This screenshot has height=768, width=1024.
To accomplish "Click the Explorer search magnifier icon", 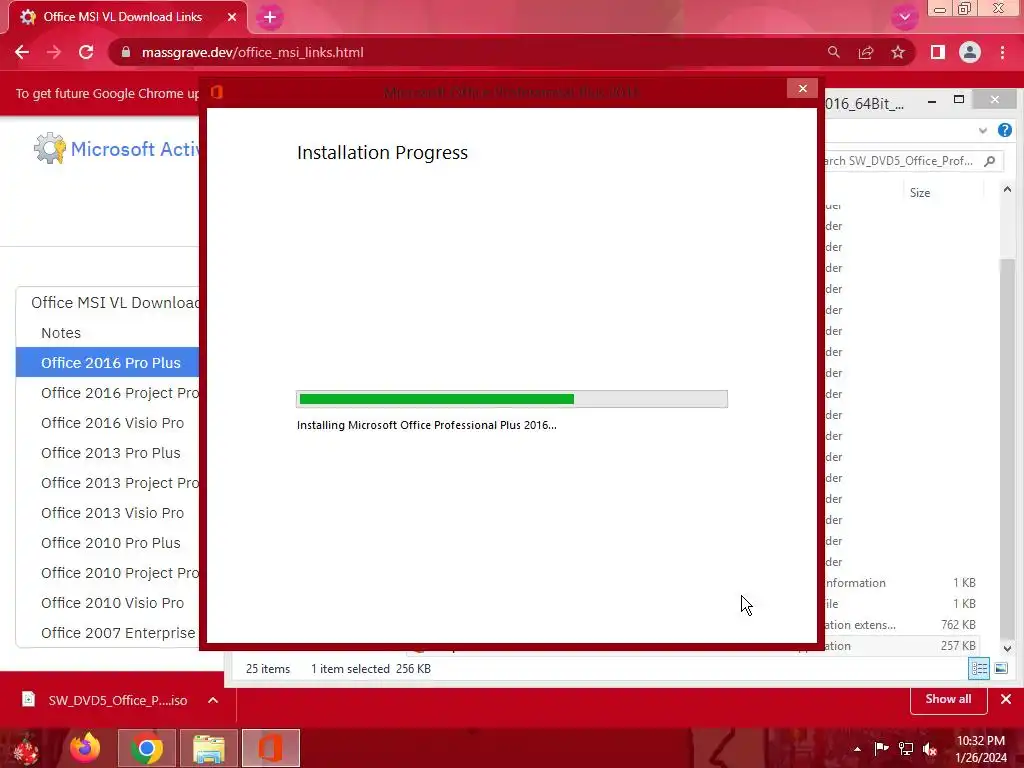I will coord(990,161).
